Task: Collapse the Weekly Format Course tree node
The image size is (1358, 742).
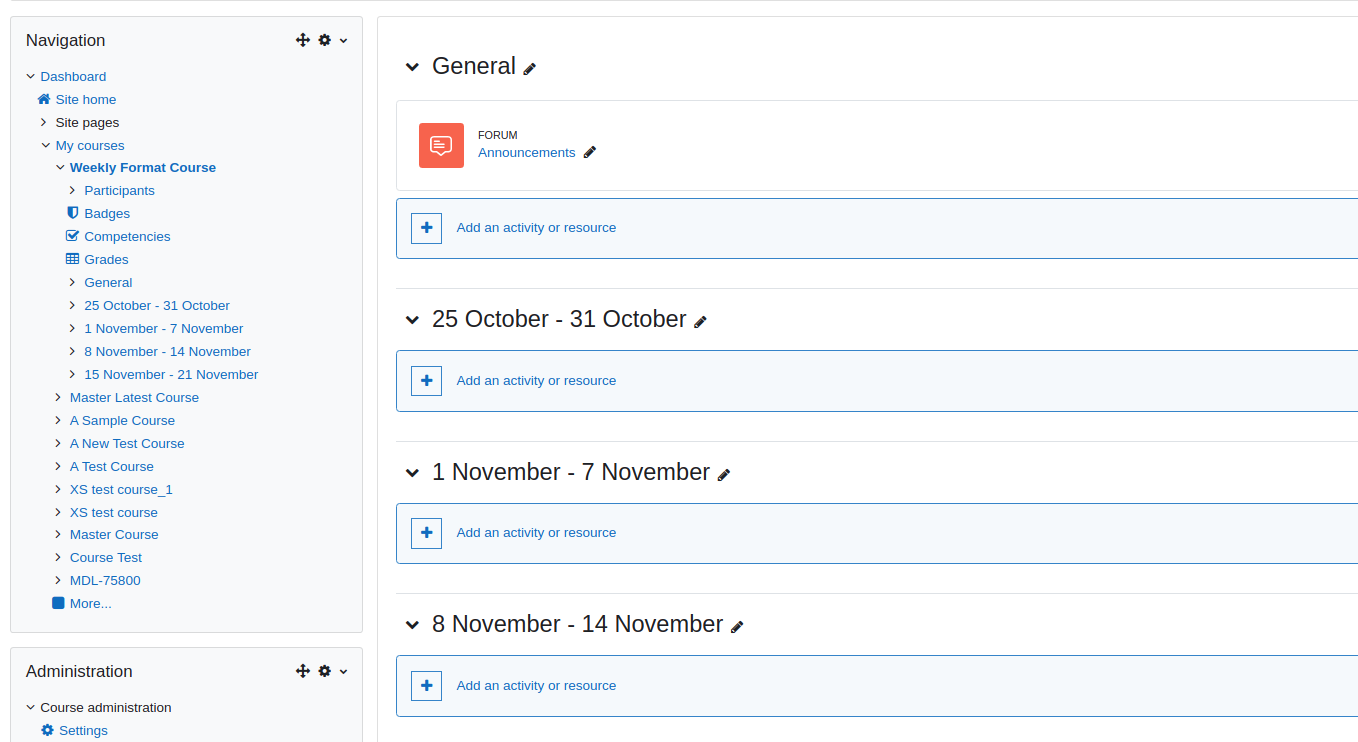Action: pyautogui.click(x=60, y=167)
